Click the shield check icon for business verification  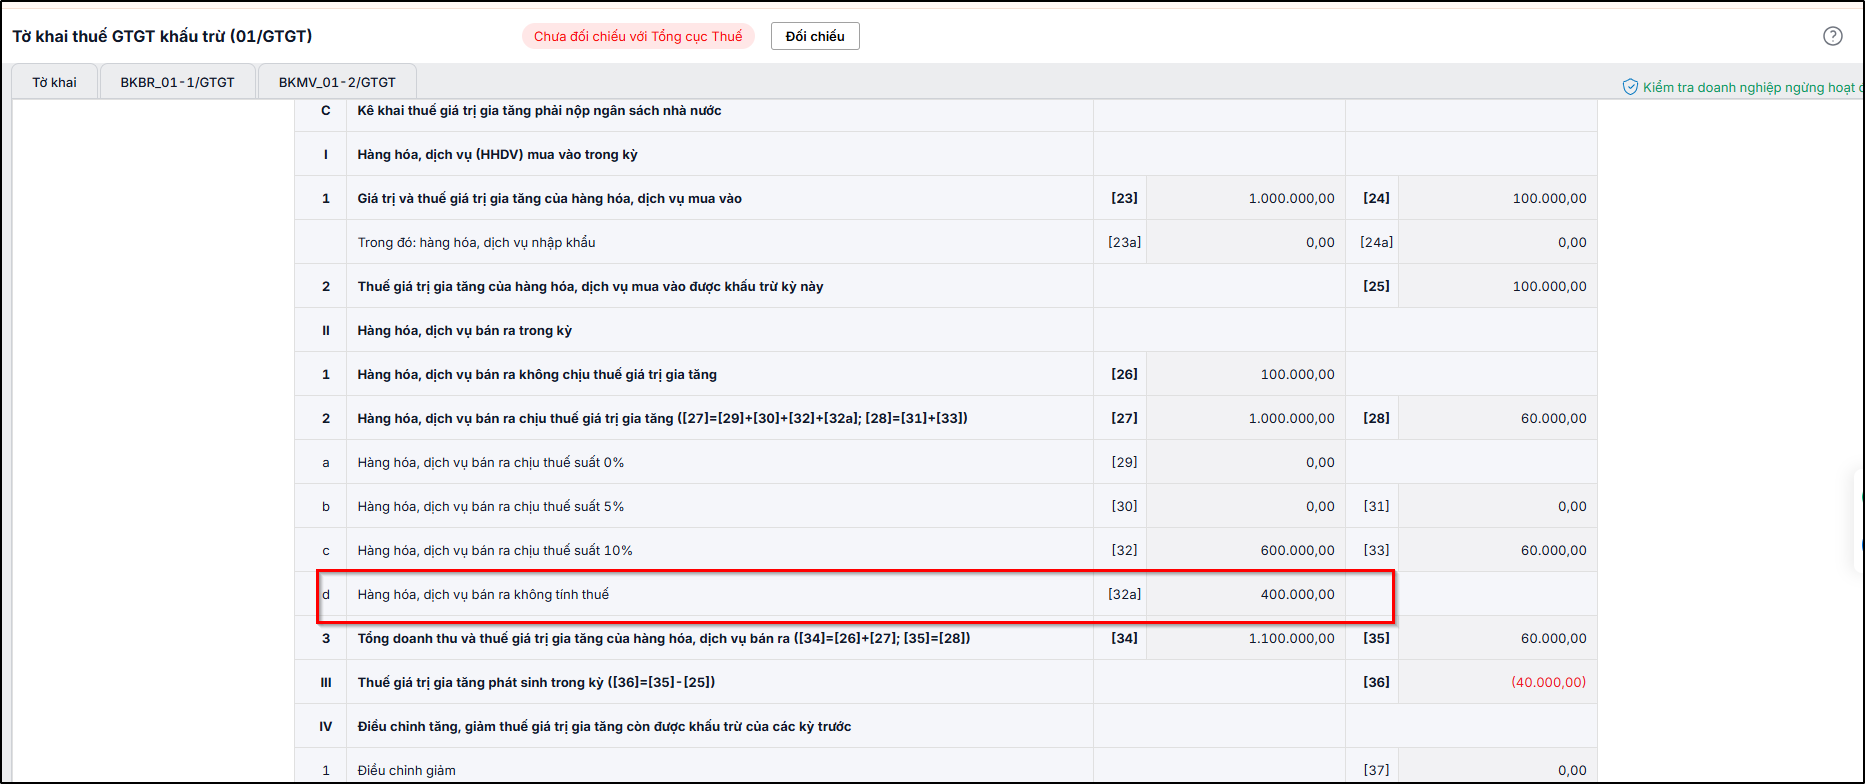pos(1630,87)
